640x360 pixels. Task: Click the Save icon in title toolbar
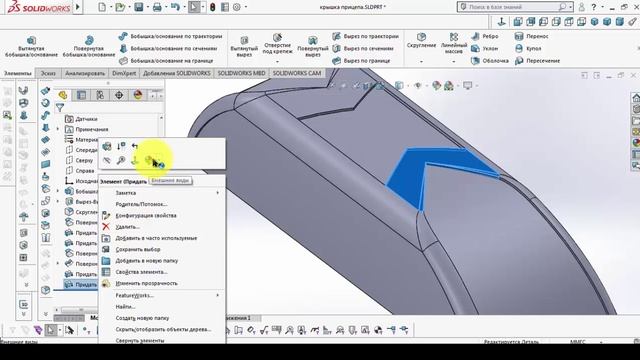[139, 7]
